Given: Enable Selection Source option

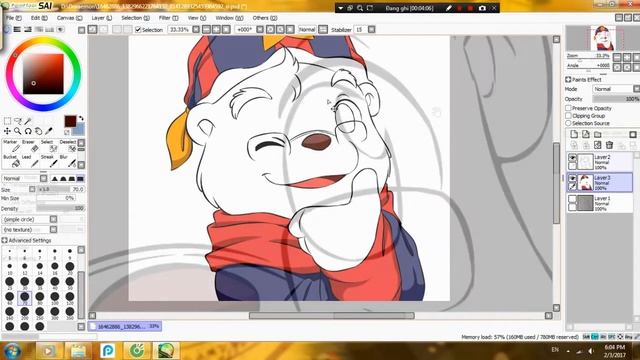Looking at the screenshot, I should pyautogui.click(x=568, y=123).
